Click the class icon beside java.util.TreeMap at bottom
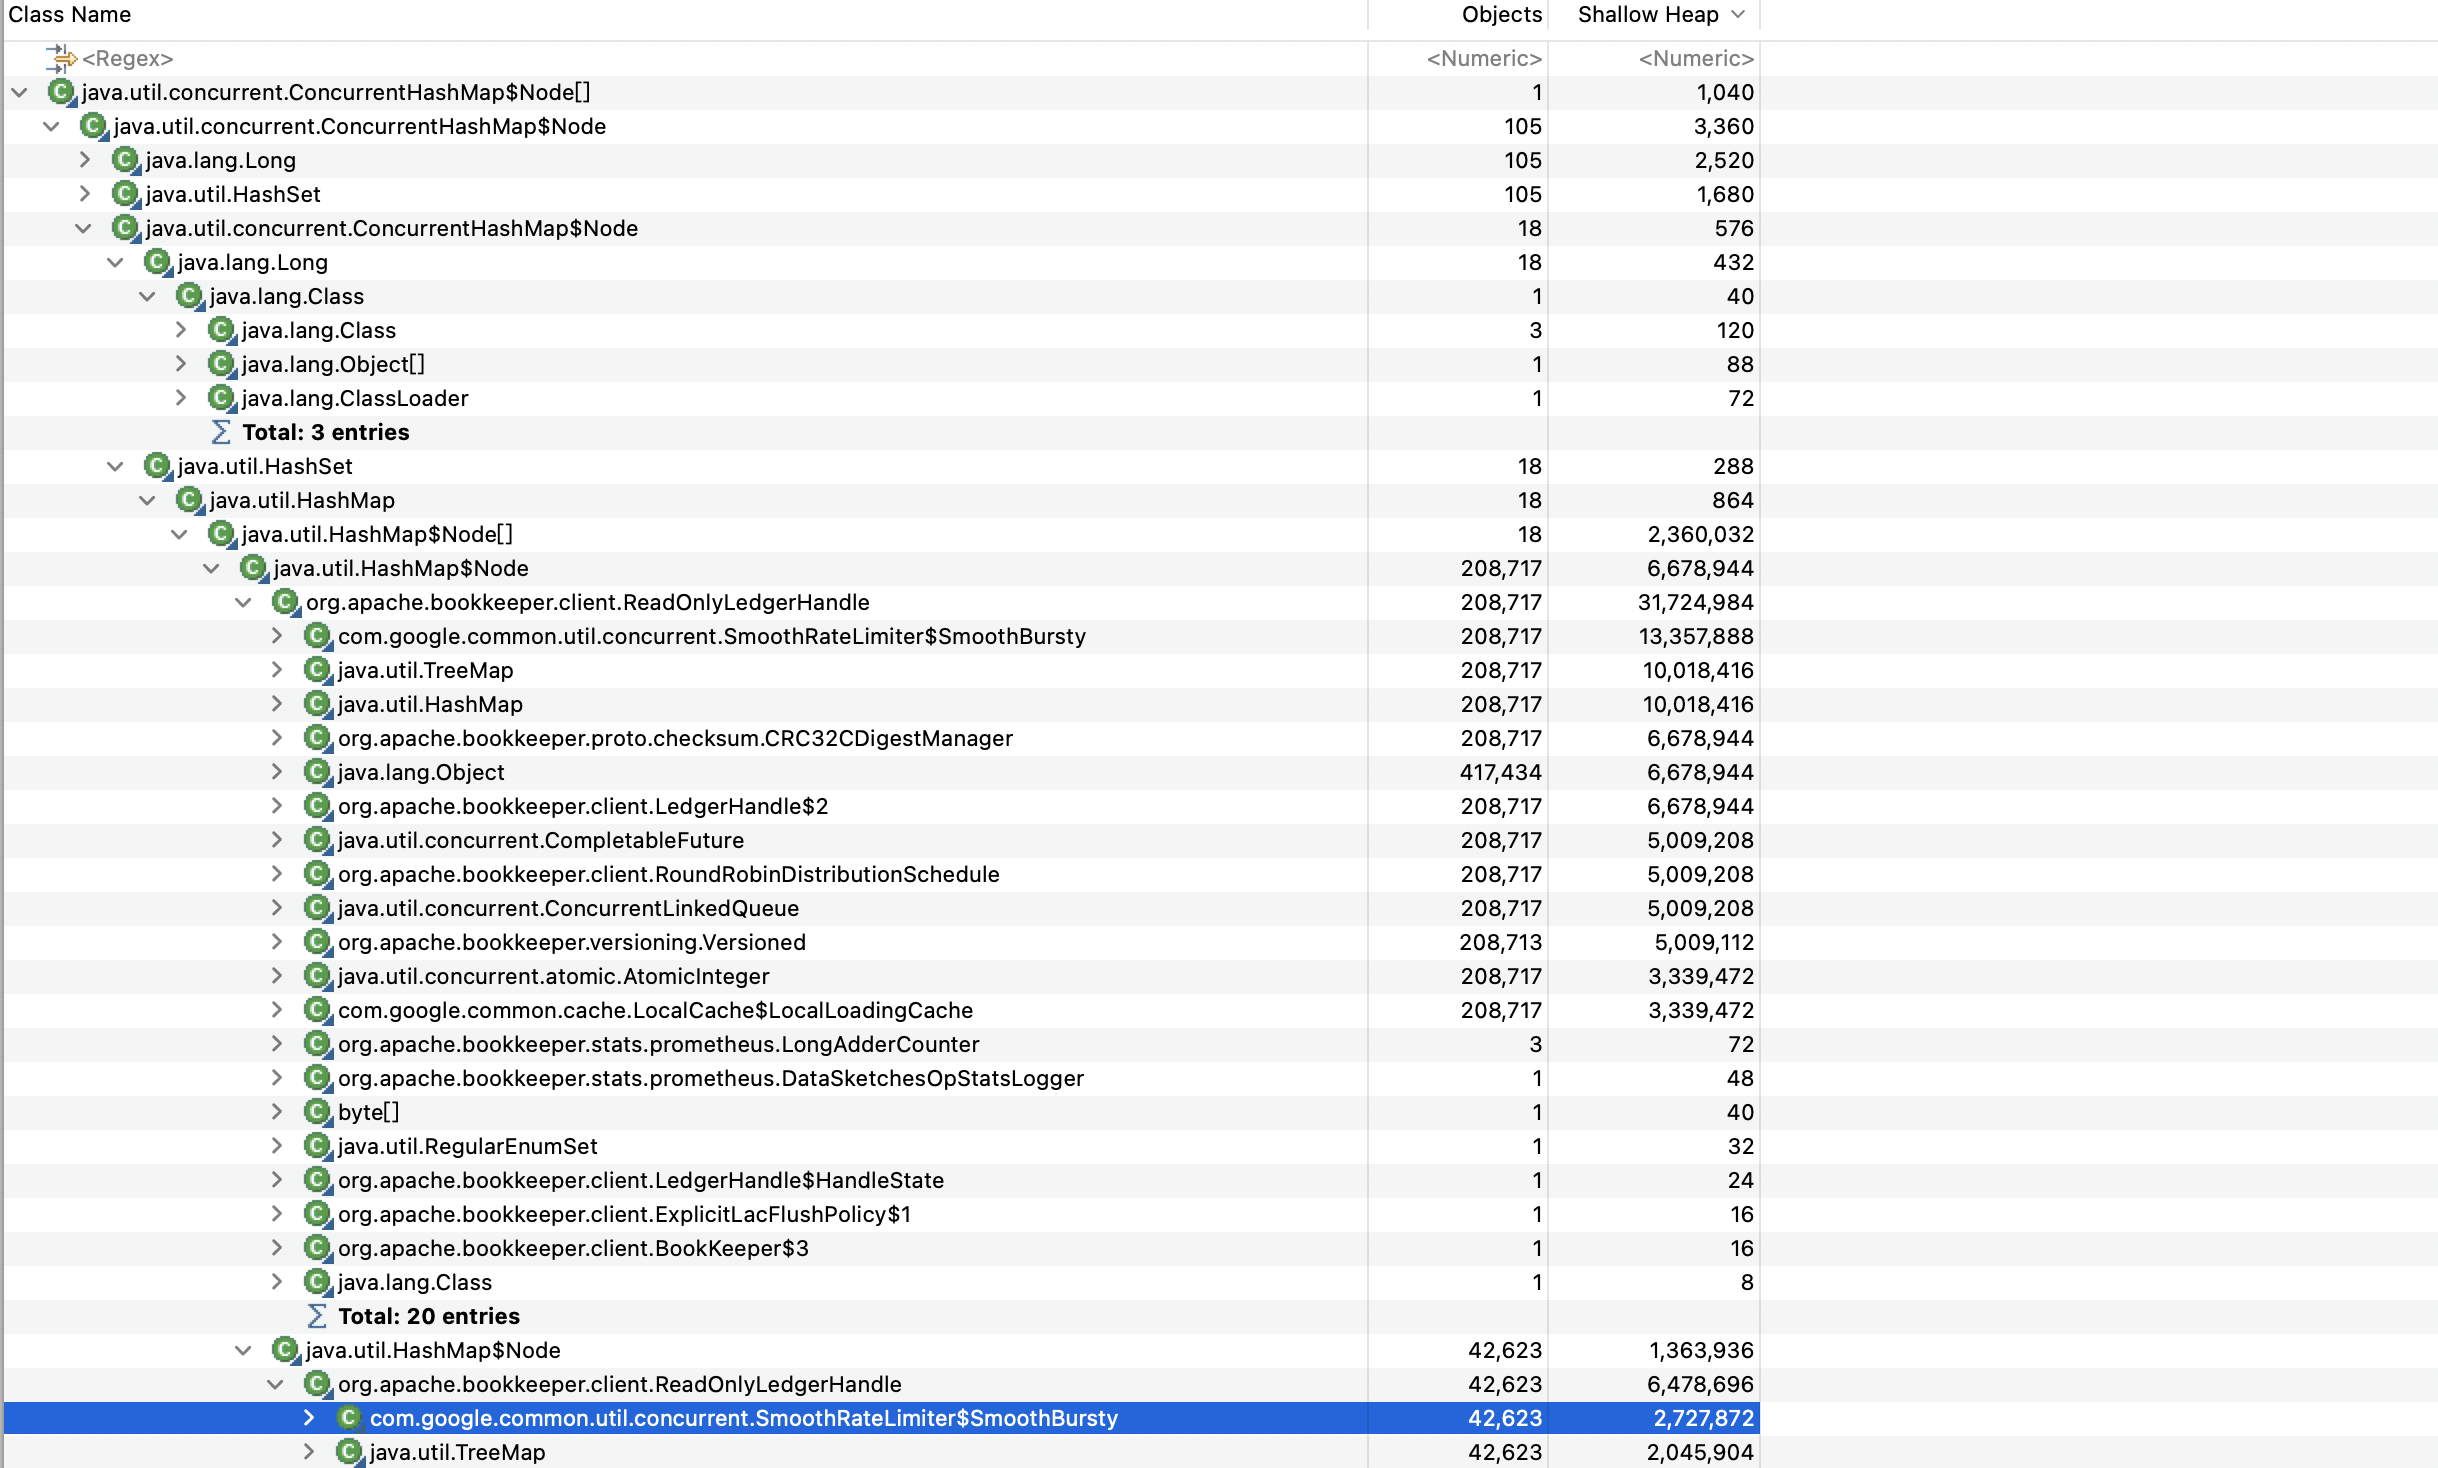The height and width of the screenshot is (1468, 2438). pyautogui.click(x=349, y=1452)
